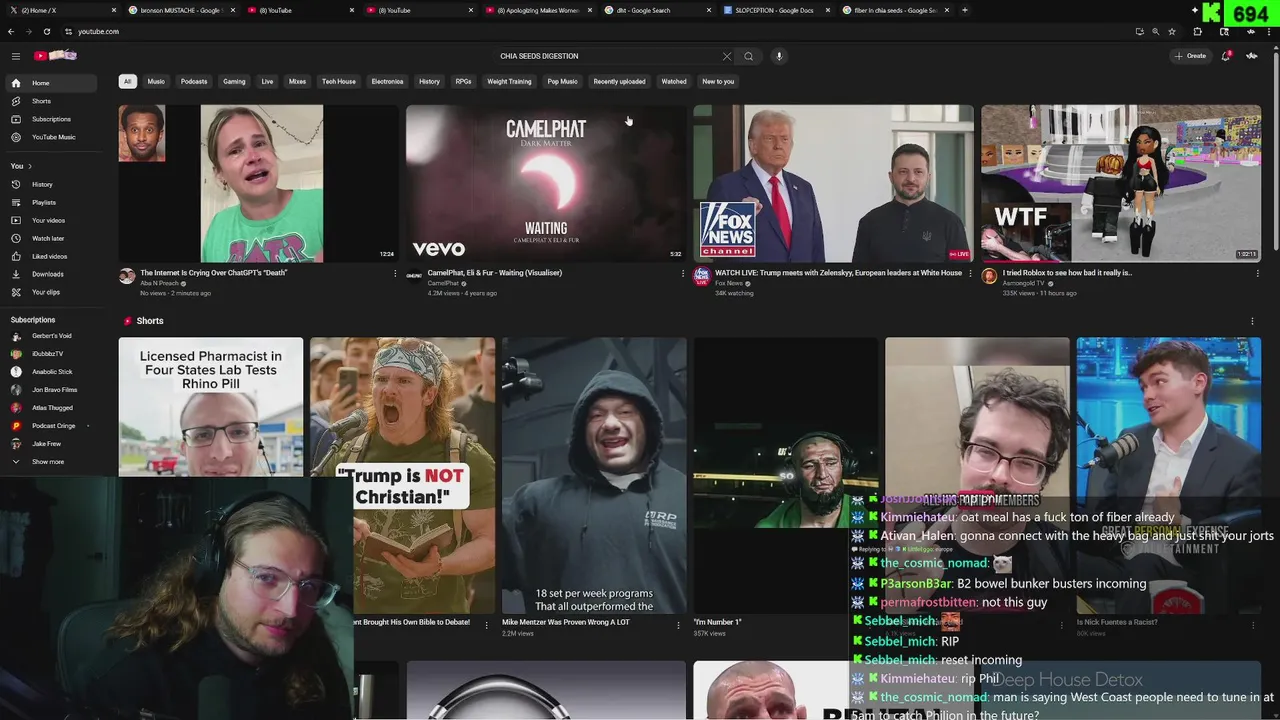Screen dimensions: 1280x720
Task: Open Shorts from the sidebar
Action: [x=41, y=101]
